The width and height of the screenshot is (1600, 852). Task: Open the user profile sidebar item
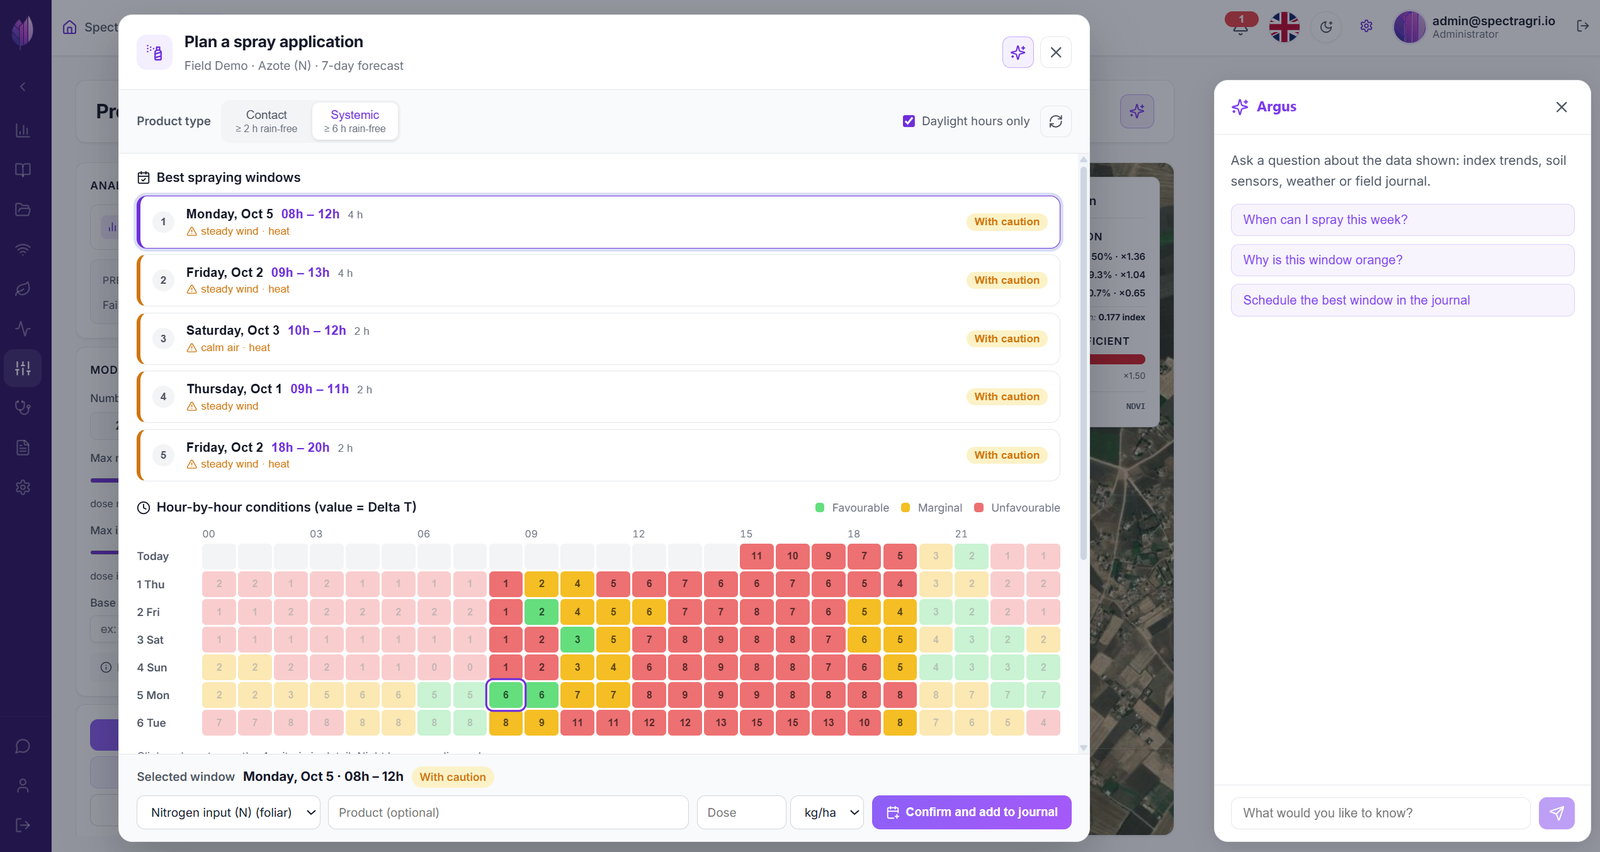(x=23, y=786)
